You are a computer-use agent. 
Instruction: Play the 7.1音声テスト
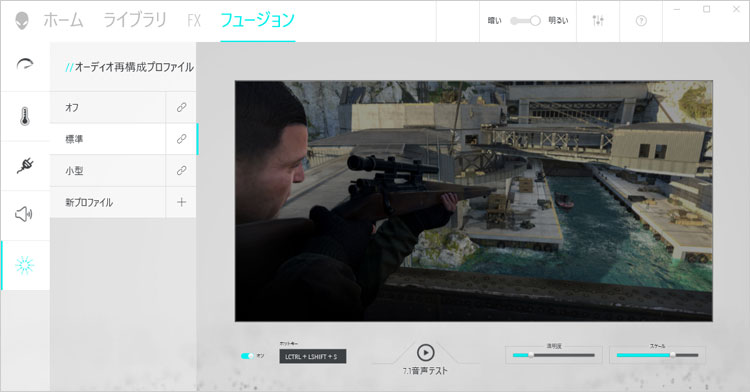425,353
